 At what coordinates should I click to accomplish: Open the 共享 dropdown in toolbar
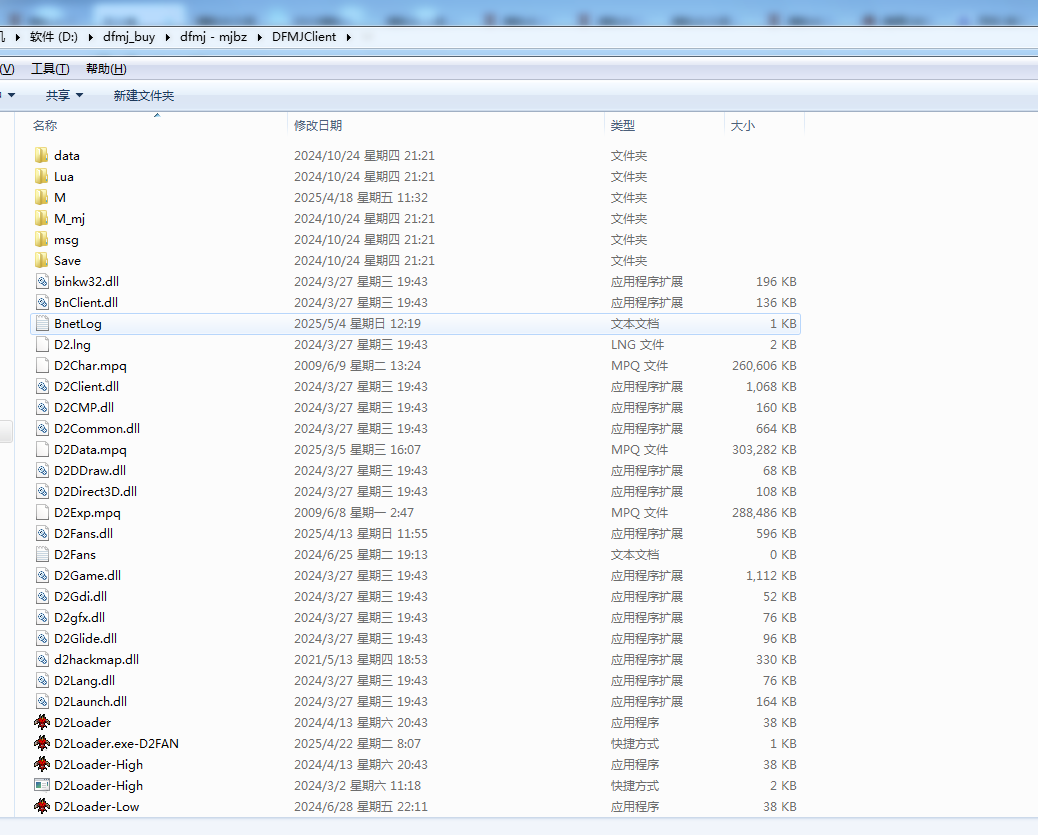tap(64, 95)
